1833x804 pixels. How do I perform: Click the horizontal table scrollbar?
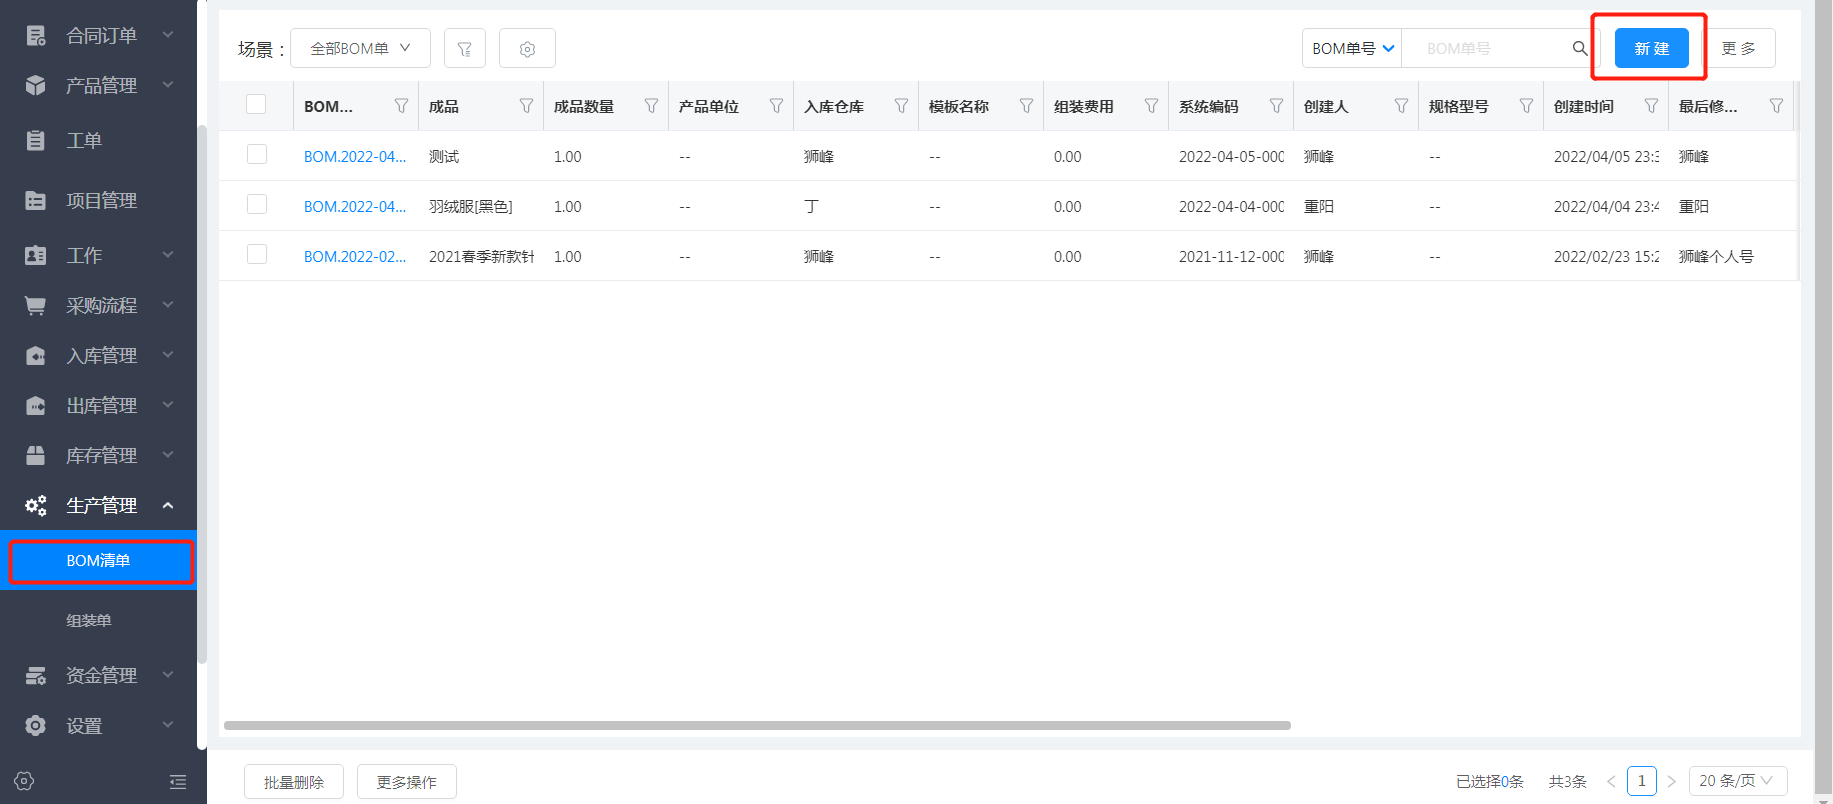pyautogui.click(x=757, y=725)
